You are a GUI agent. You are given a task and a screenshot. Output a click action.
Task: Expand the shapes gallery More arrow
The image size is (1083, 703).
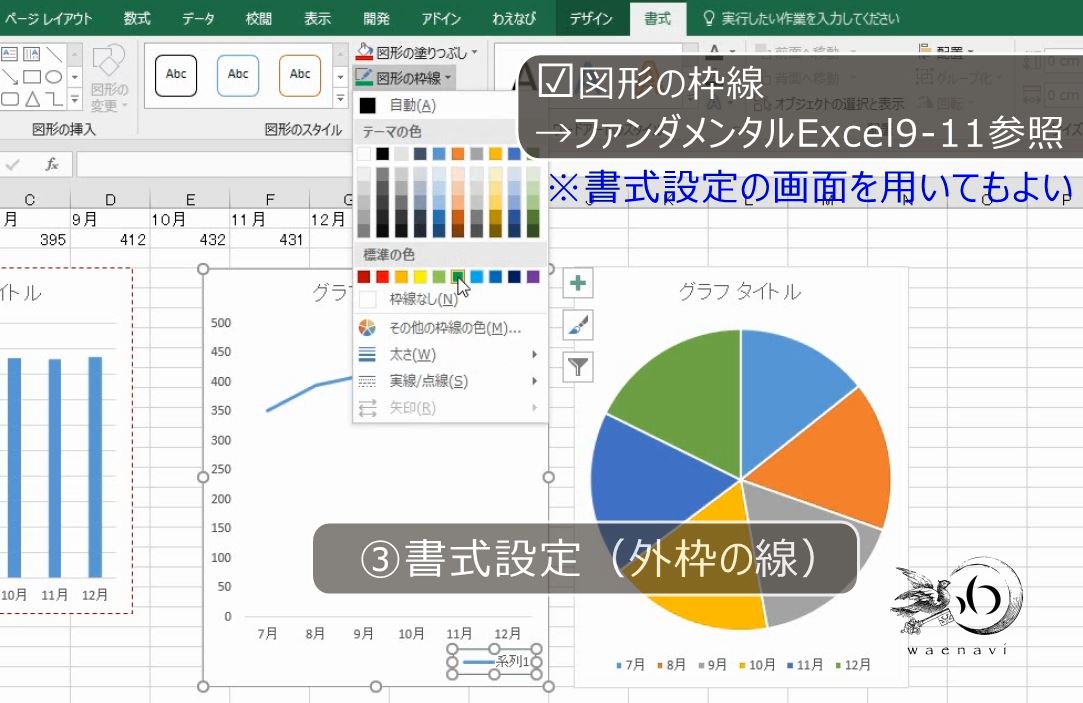tap(75, 99)
